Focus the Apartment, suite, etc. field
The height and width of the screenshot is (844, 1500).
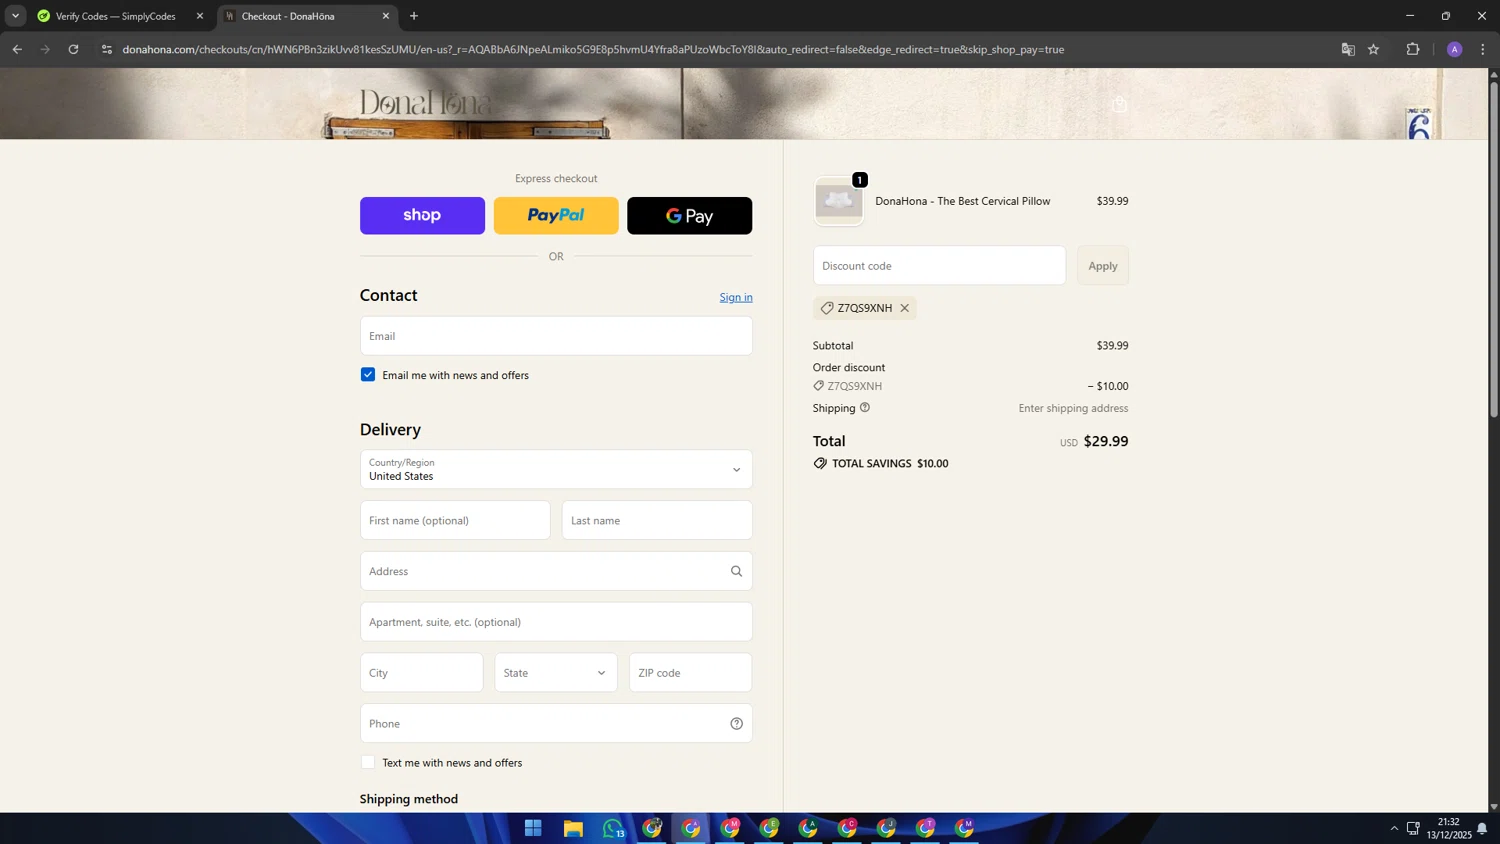coord(556,622)
